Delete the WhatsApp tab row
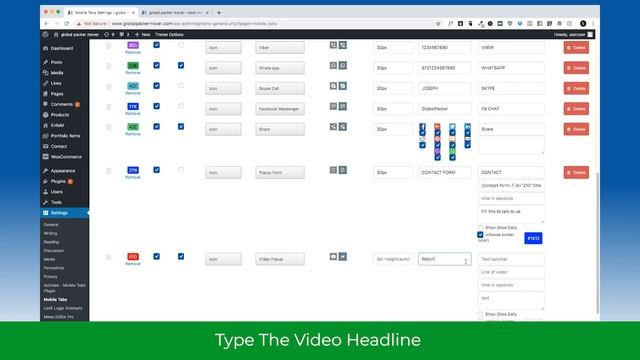640x360 pixels. pyautogui.click(x=576, y=68)
